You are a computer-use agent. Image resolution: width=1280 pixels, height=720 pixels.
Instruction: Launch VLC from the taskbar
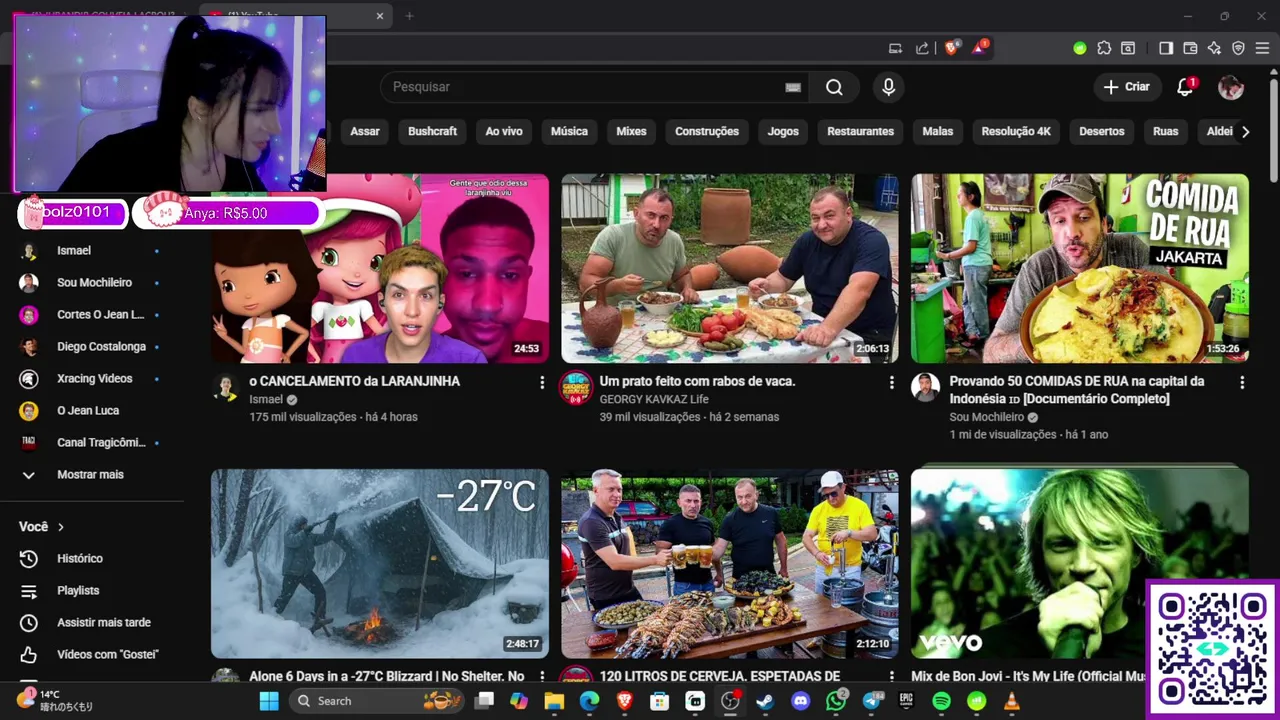[1011, 701]
